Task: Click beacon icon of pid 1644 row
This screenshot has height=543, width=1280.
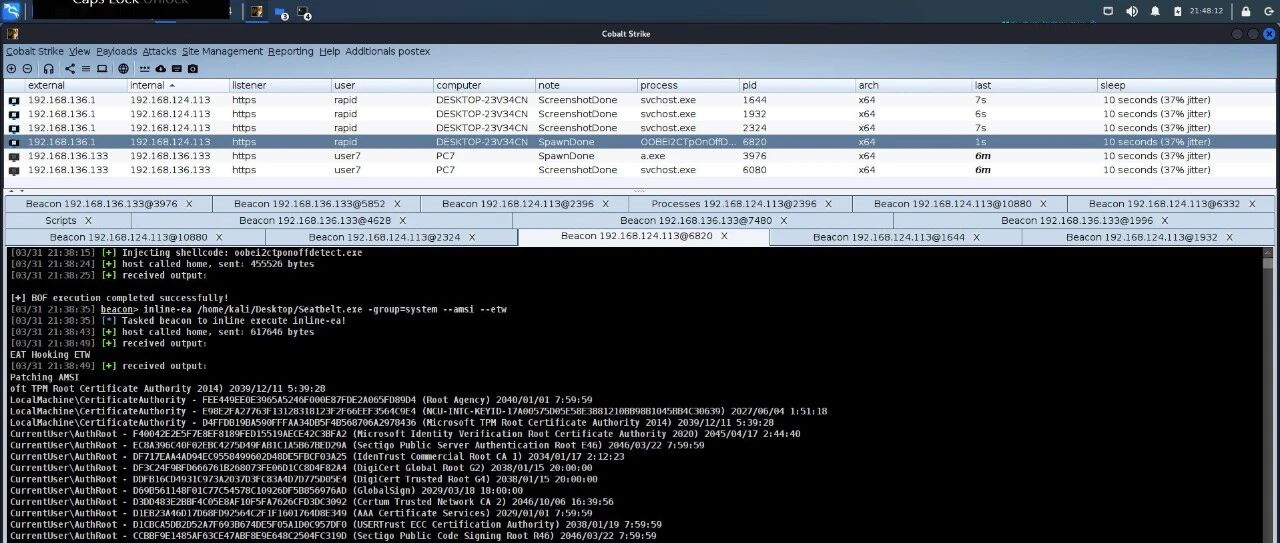Action: (14, 100)
